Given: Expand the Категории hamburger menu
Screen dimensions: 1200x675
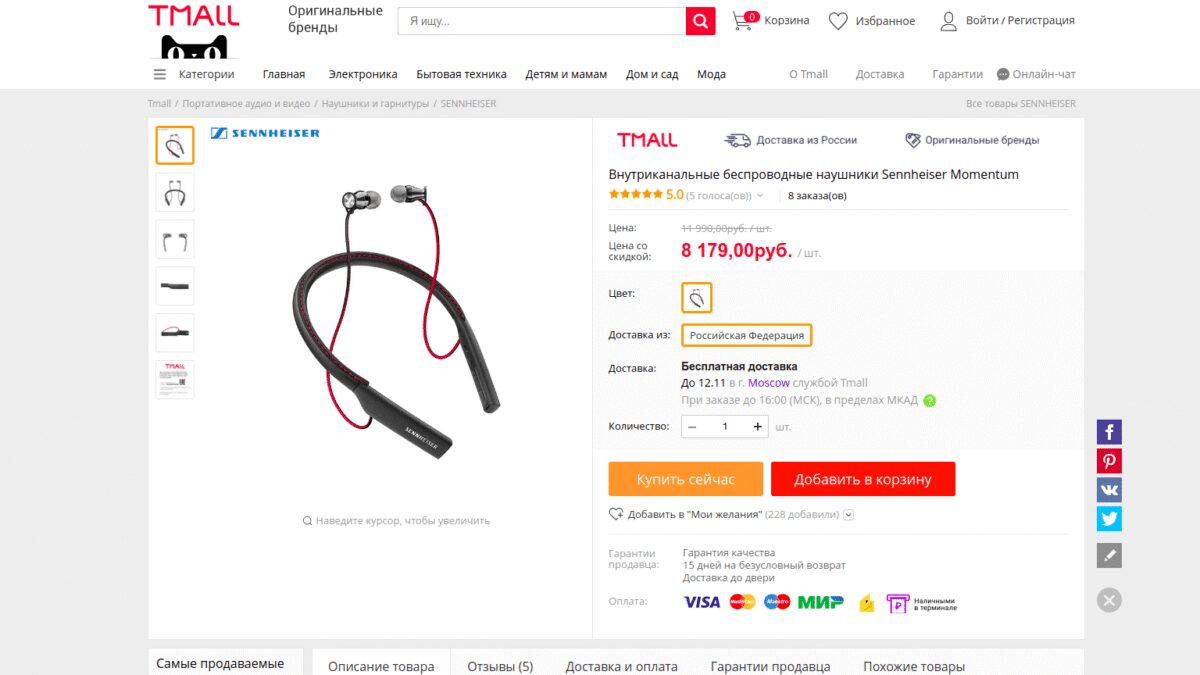Looking at the screenshot, I should coord(160,74).
